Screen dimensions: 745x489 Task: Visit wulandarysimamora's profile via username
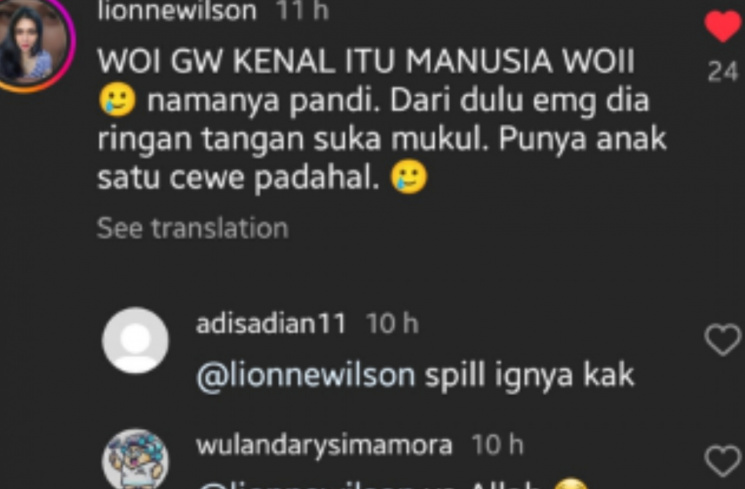[x=324, y=445]
